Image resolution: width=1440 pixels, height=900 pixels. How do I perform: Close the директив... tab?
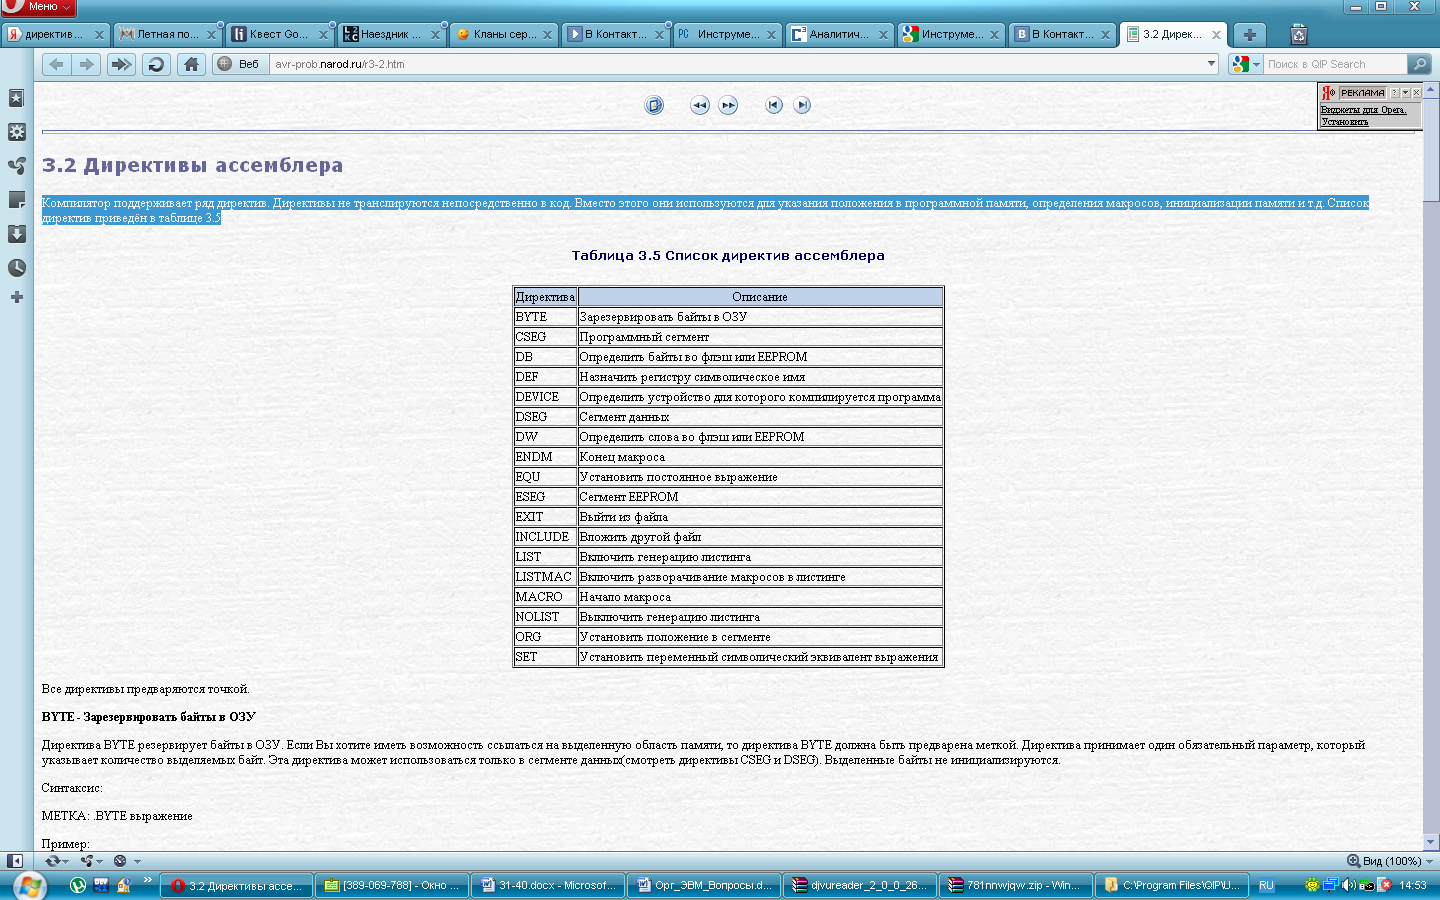(x=99, y=34)
